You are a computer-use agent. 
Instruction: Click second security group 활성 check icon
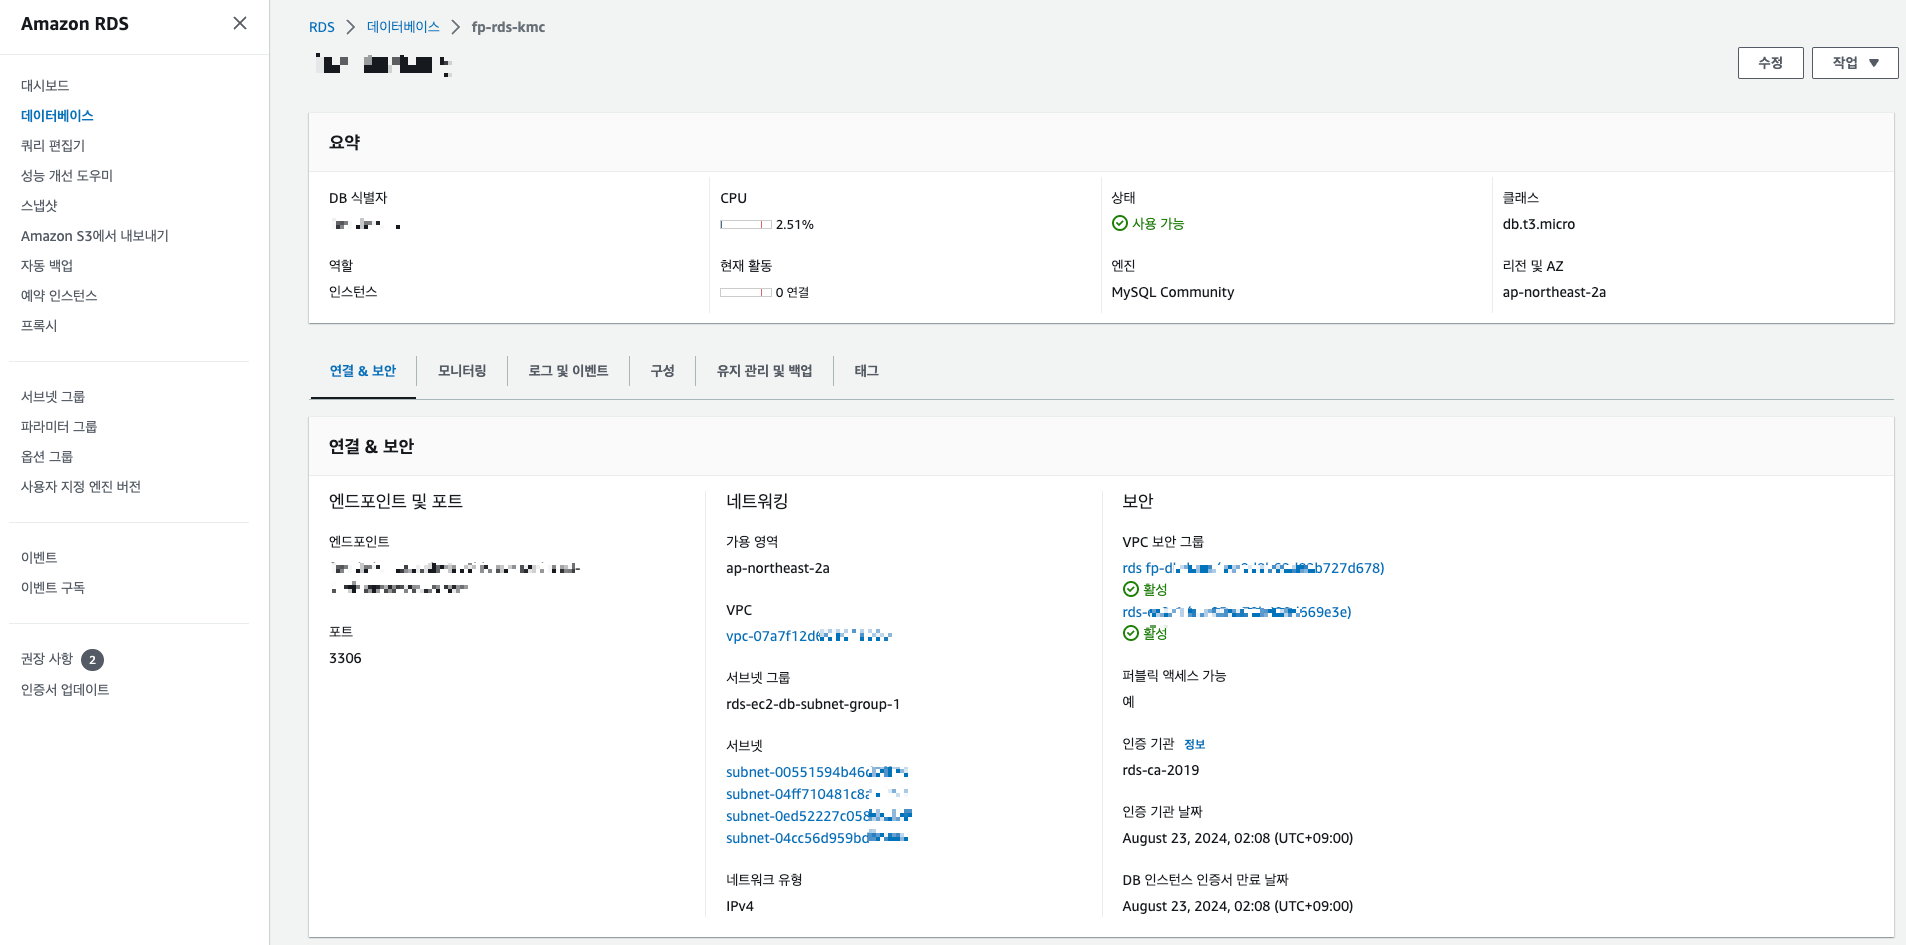[x=1131, y=634]
